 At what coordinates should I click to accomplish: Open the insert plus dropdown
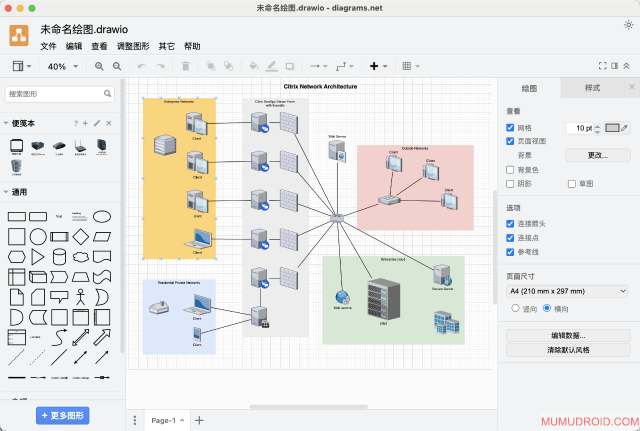pos(378,66)
